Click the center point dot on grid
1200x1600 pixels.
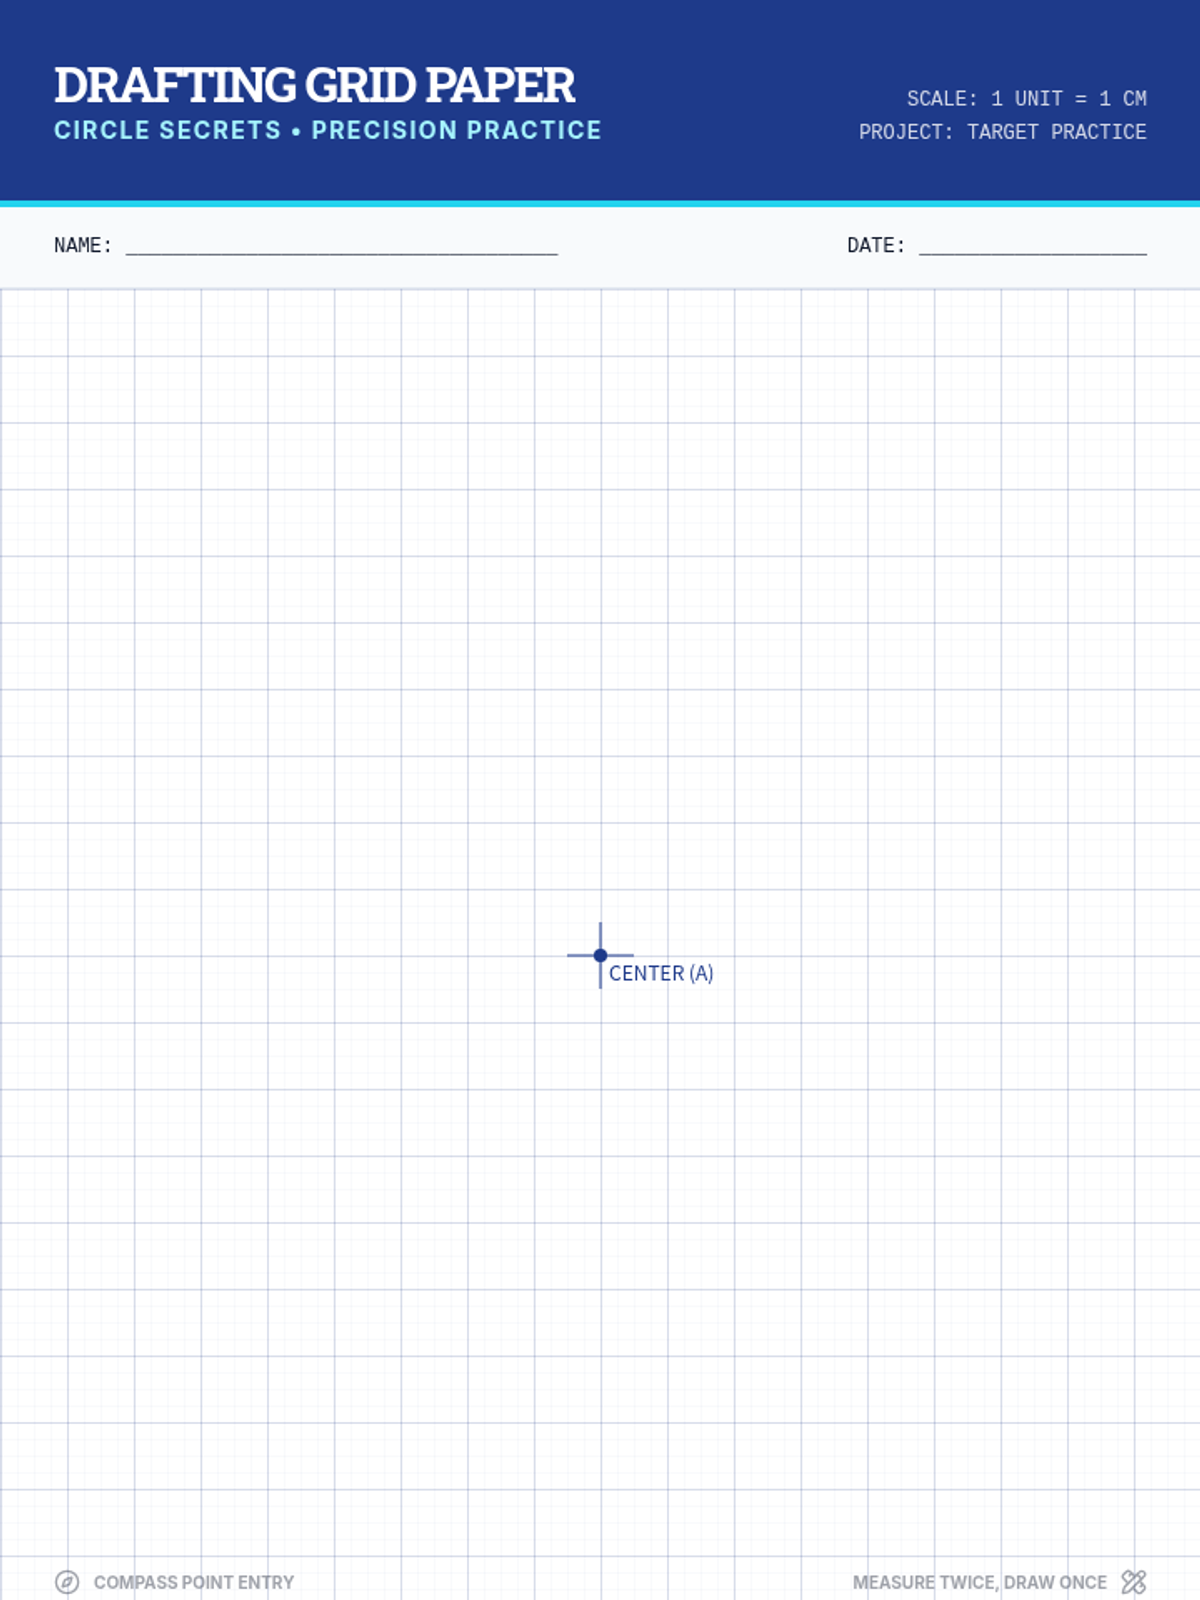tap(600, 956)
